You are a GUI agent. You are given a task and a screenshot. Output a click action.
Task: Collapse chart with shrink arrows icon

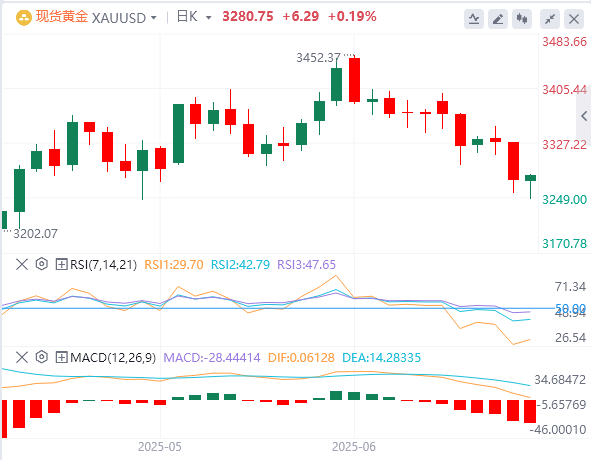point(550,18)
